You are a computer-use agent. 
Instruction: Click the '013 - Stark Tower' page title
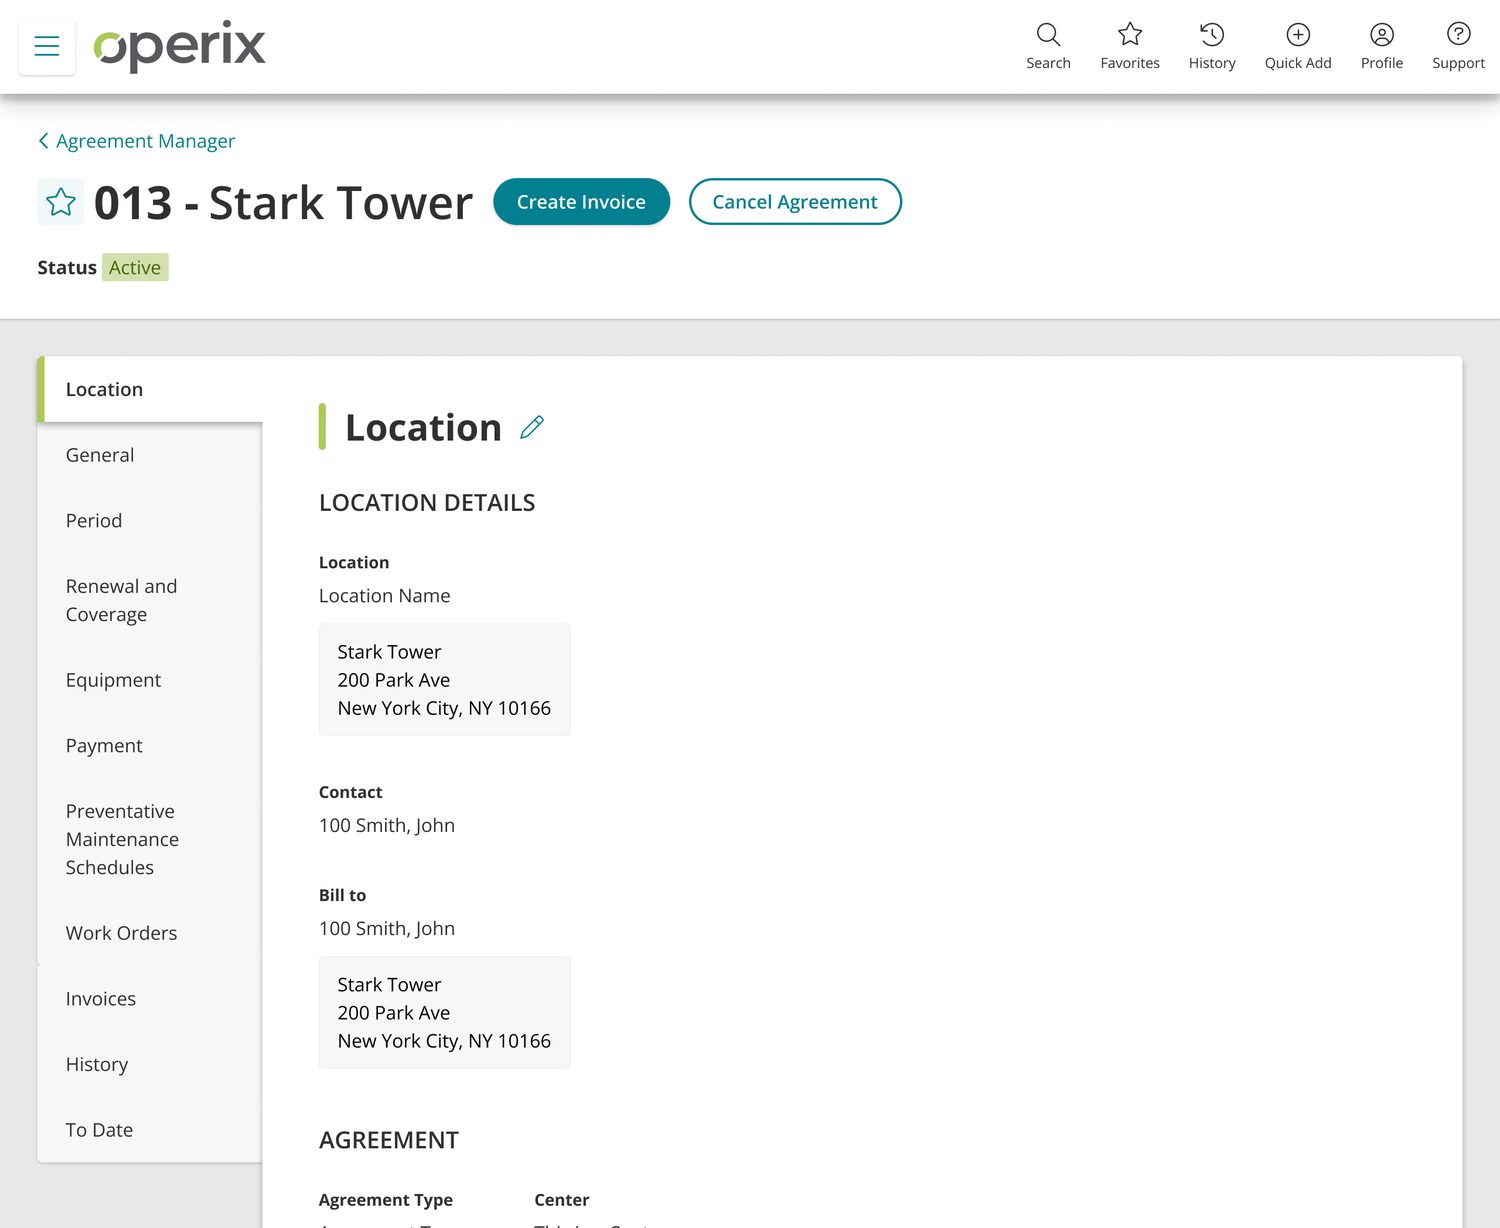click(x=283, y=203)
